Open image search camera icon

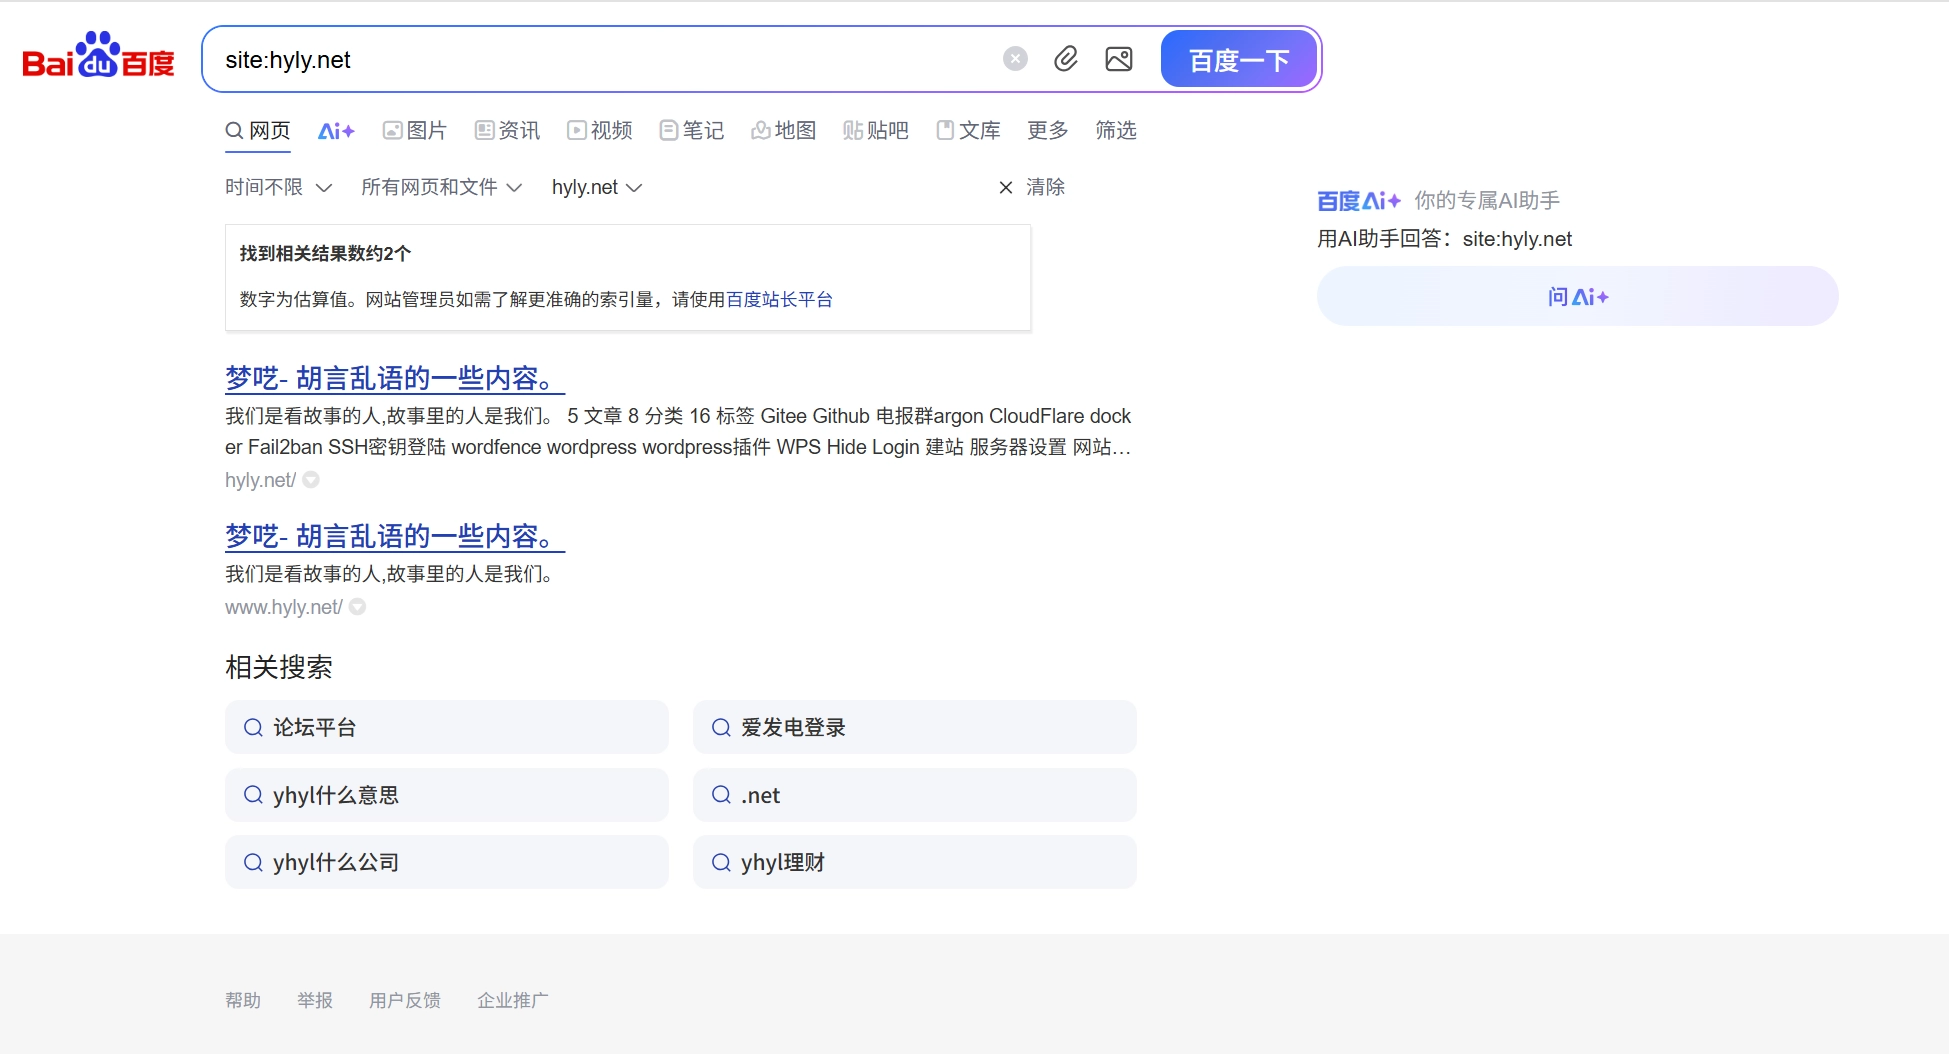1119,59
